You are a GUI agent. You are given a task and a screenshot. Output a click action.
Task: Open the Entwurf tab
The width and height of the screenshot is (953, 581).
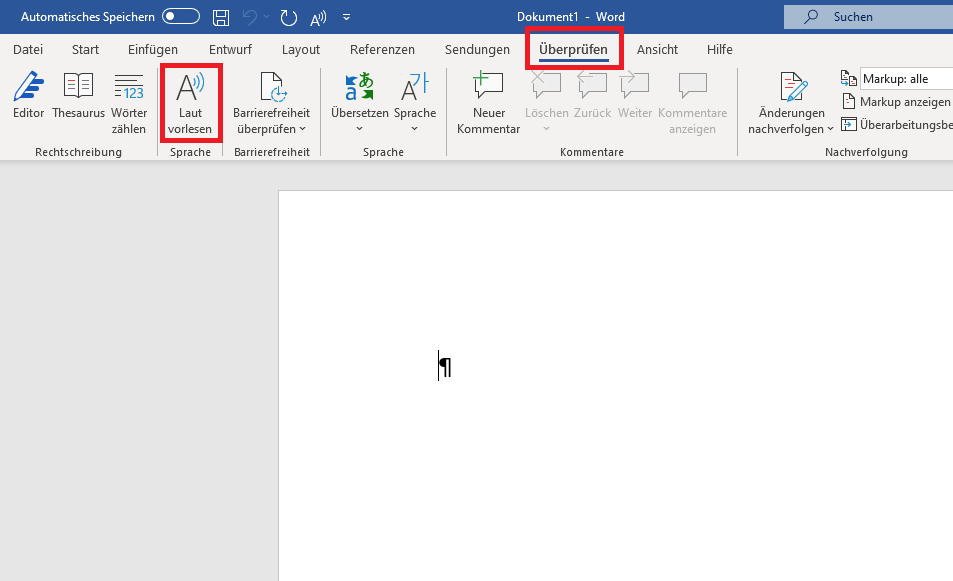pyautogui.click(x=230, y=49)
